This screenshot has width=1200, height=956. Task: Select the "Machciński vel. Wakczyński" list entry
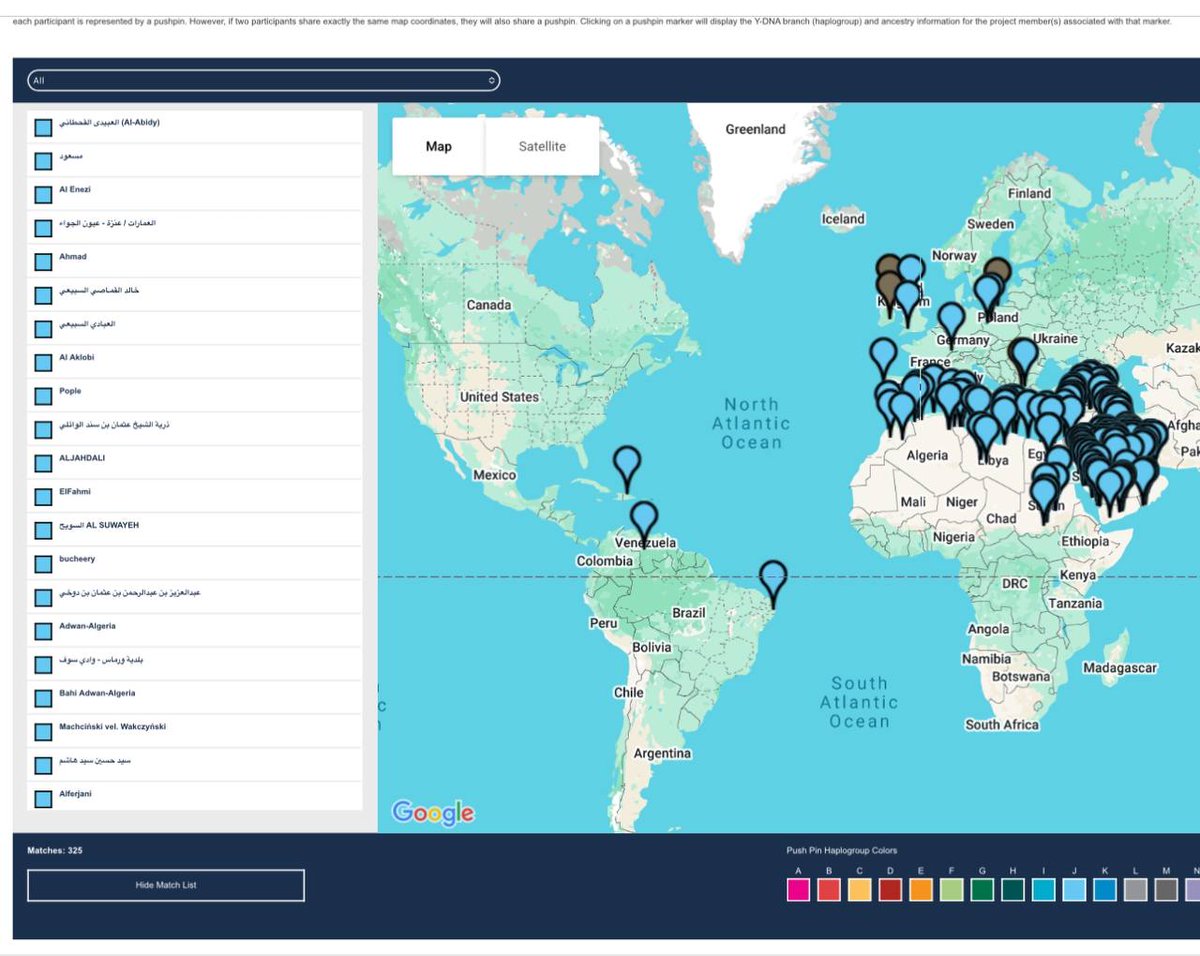194,731
